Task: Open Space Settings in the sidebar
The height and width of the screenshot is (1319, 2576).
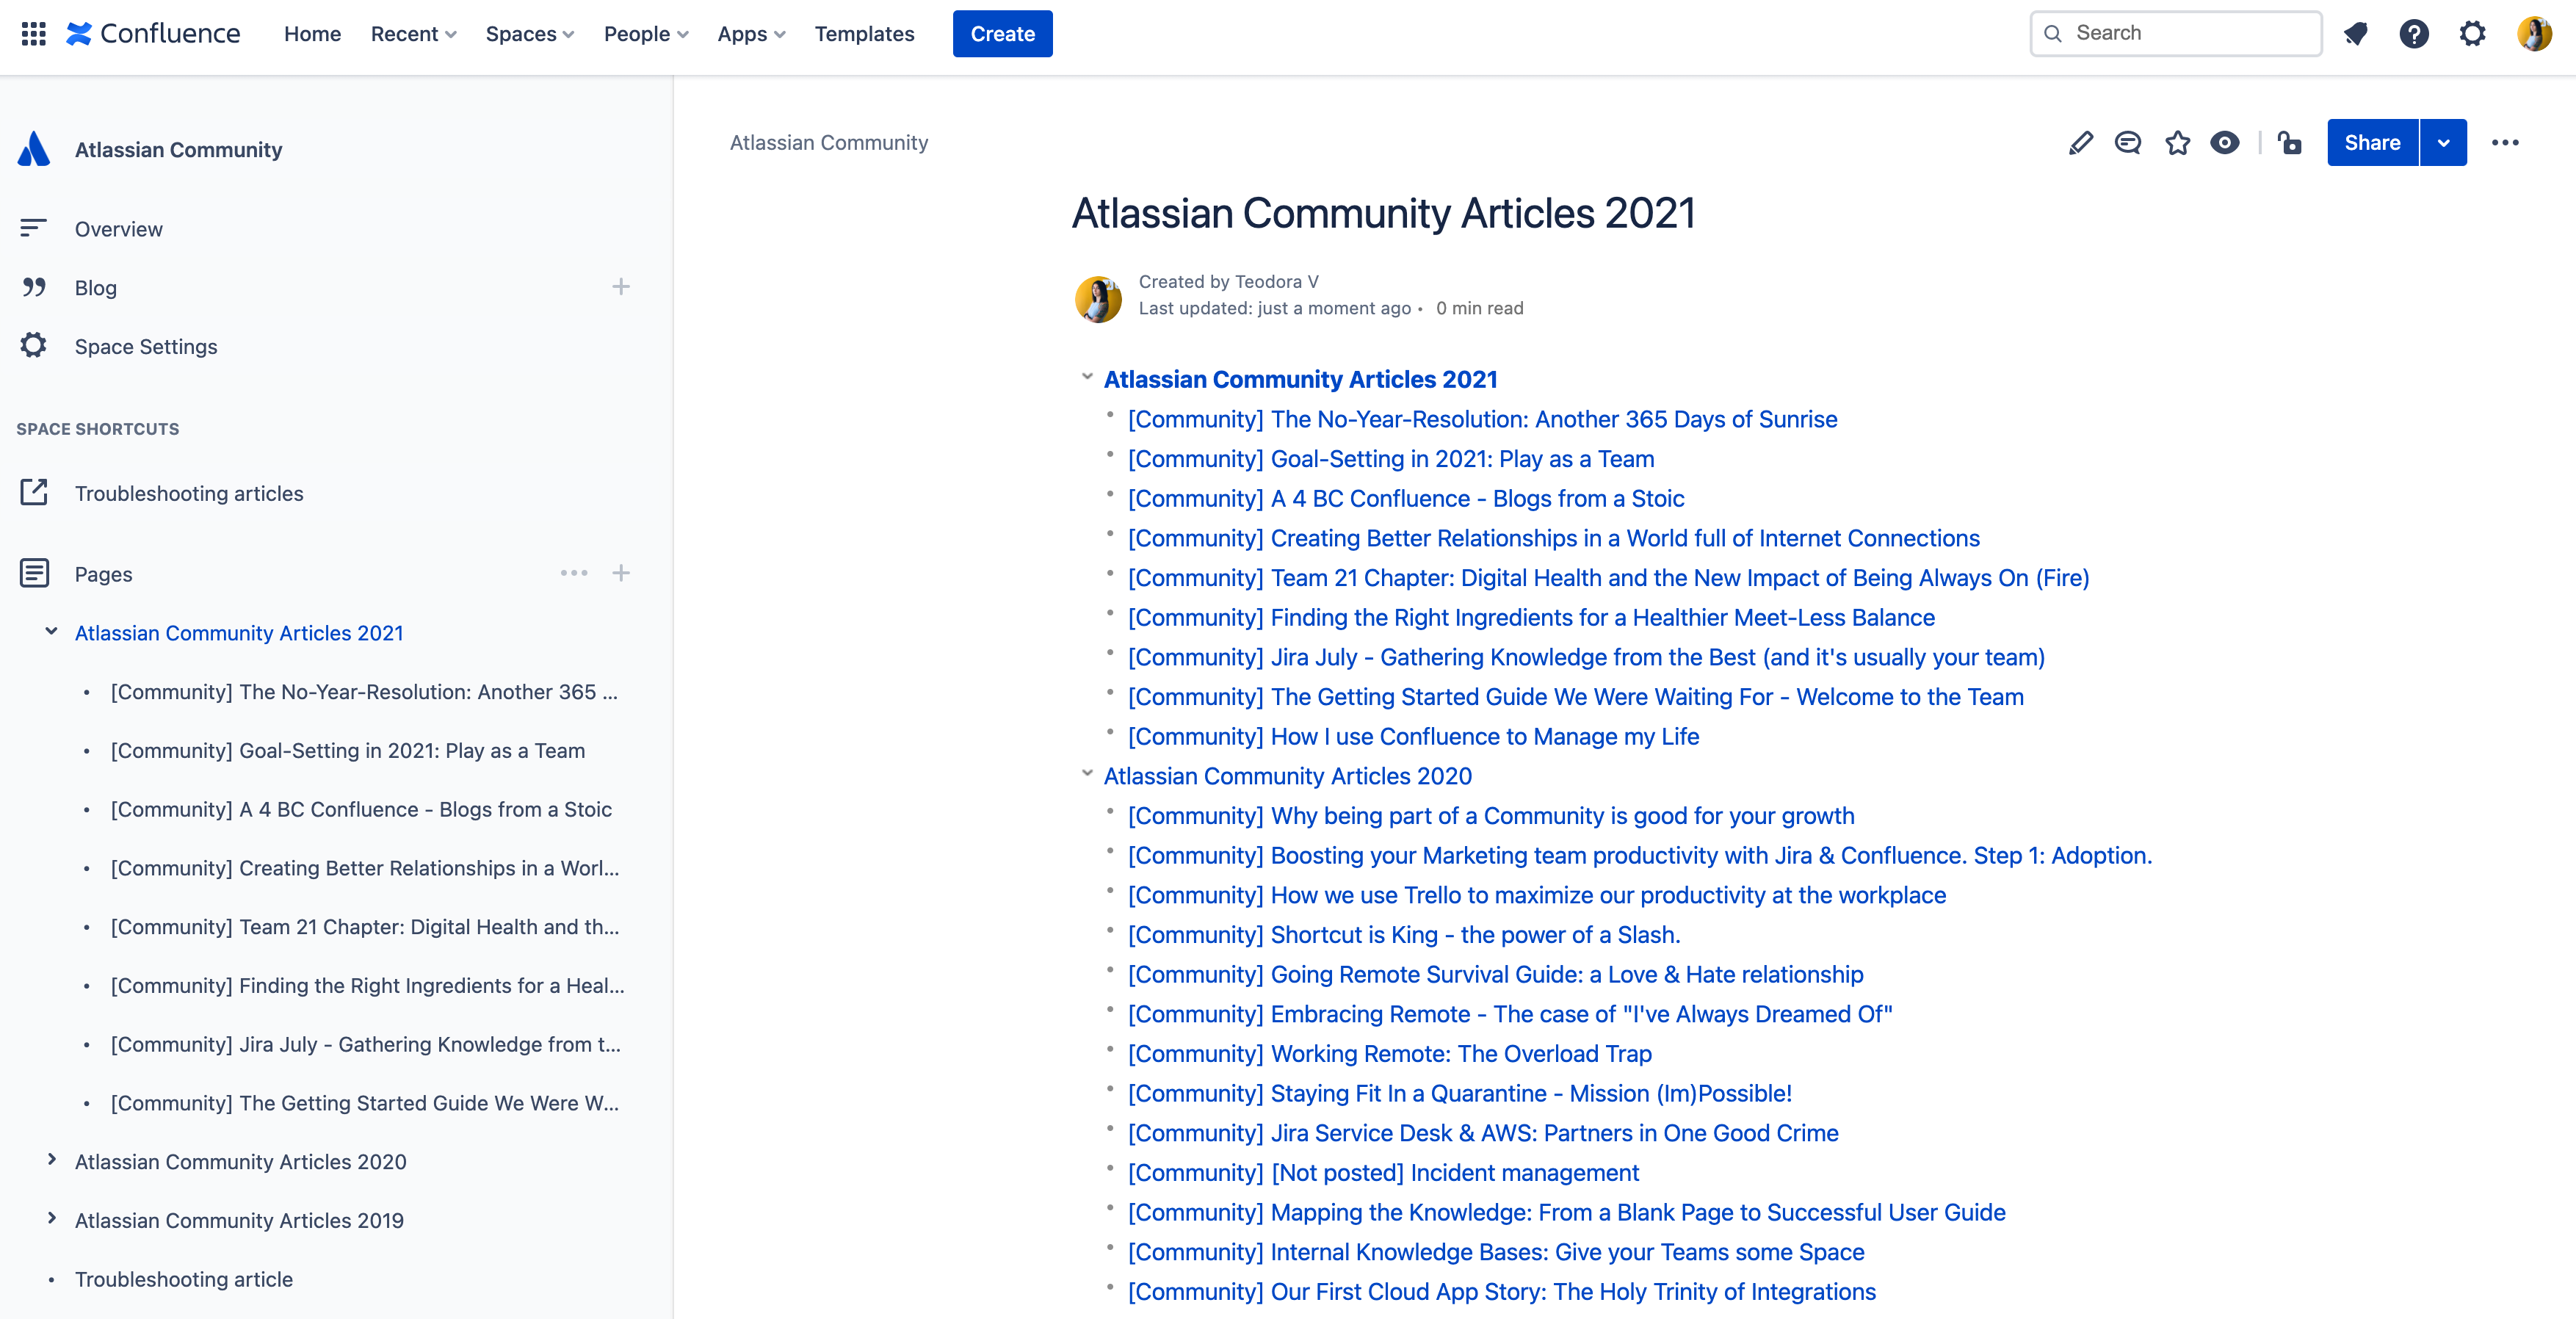Action: coord(145,346)
